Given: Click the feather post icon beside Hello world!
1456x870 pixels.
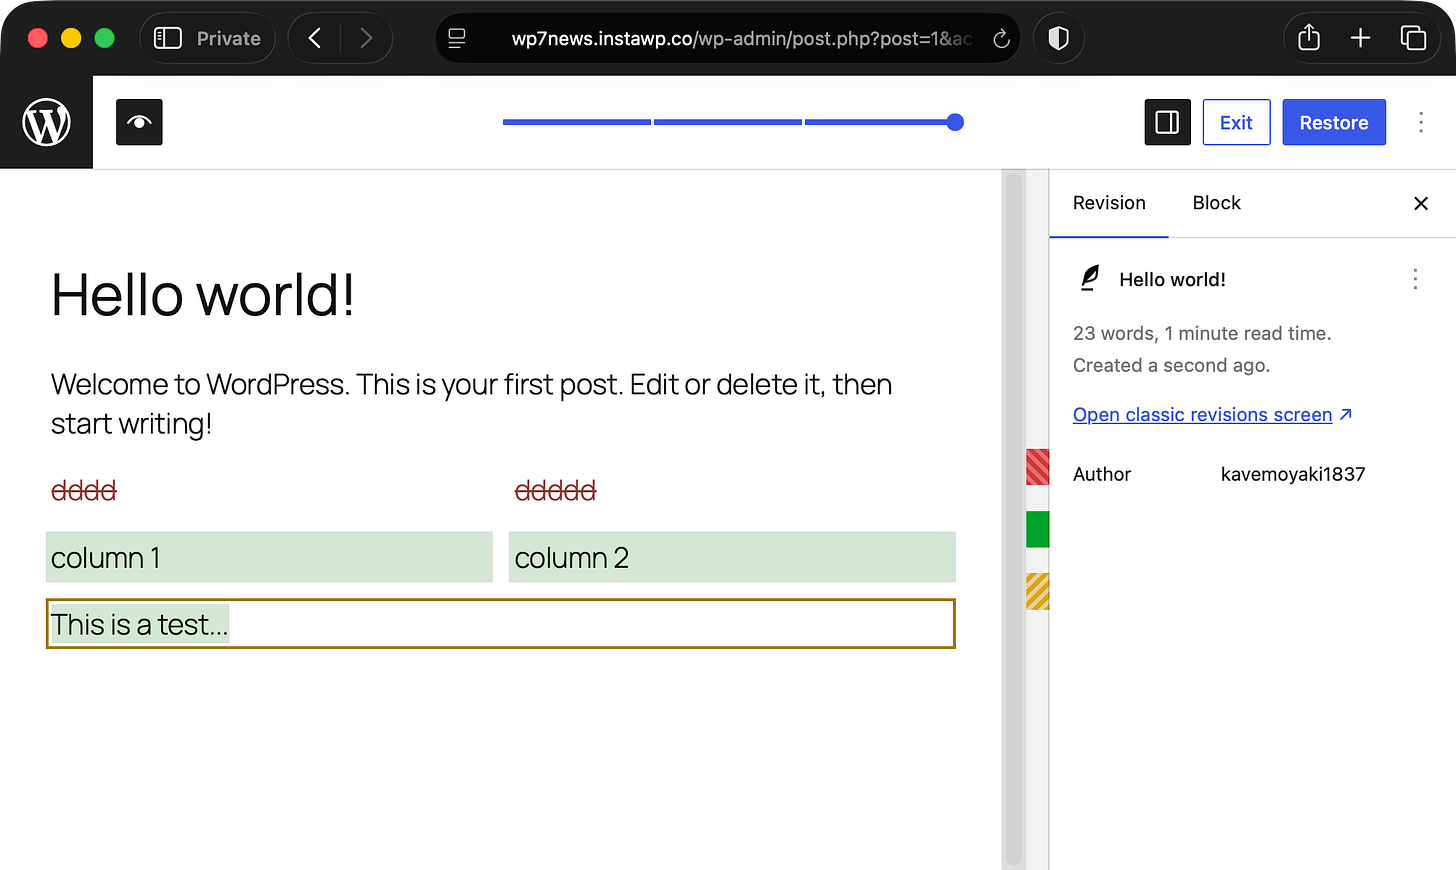Looking at the screenshot, I should (x=1090, y=278).
